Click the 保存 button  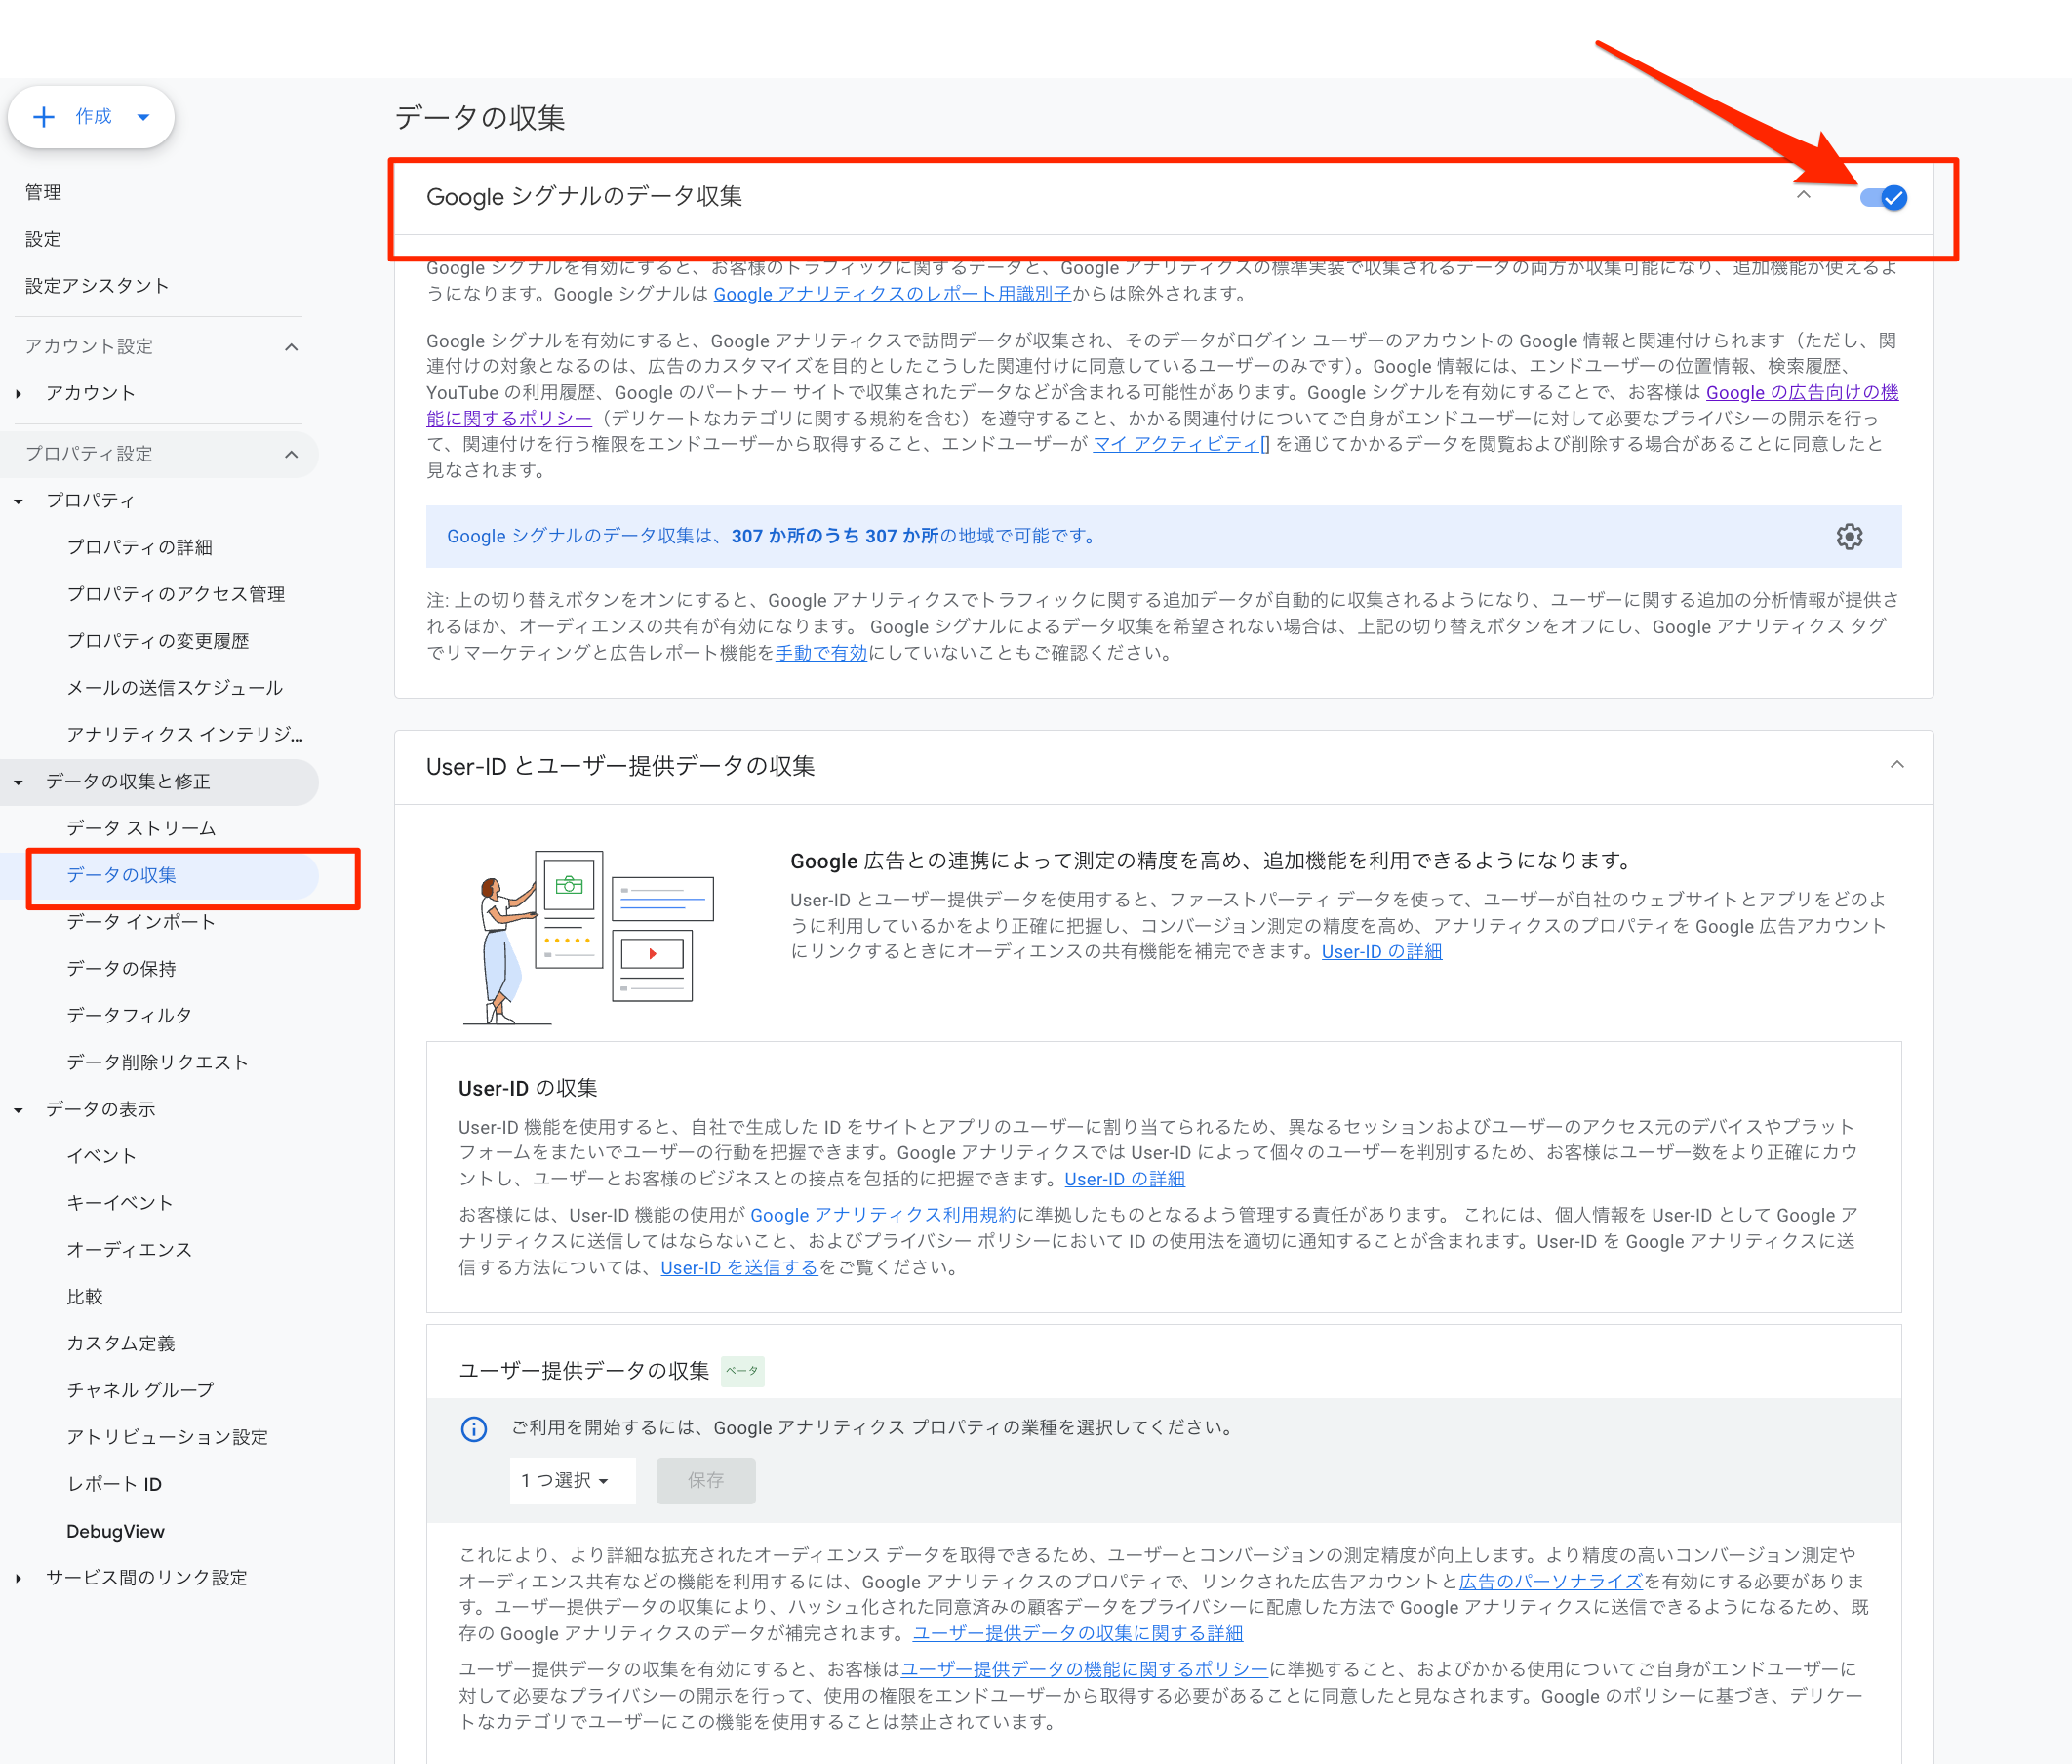click(705, 1480)
